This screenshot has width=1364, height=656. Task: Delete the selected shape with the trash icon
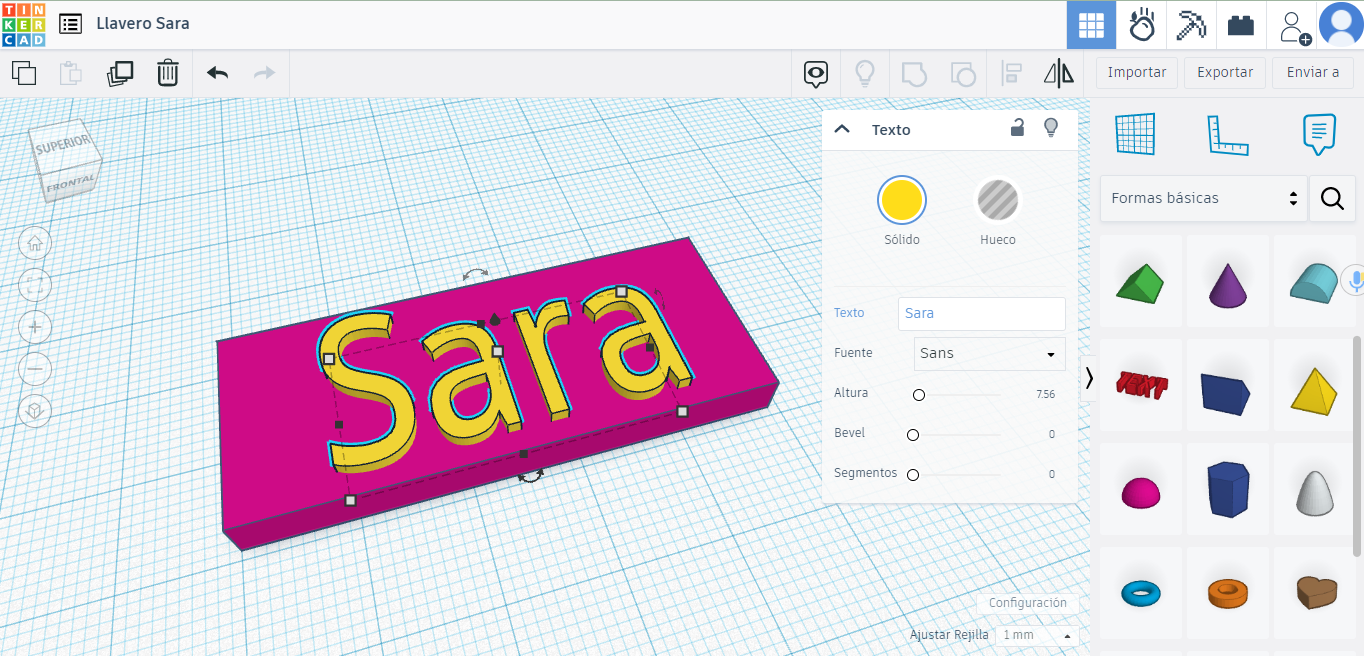(168, 72)
